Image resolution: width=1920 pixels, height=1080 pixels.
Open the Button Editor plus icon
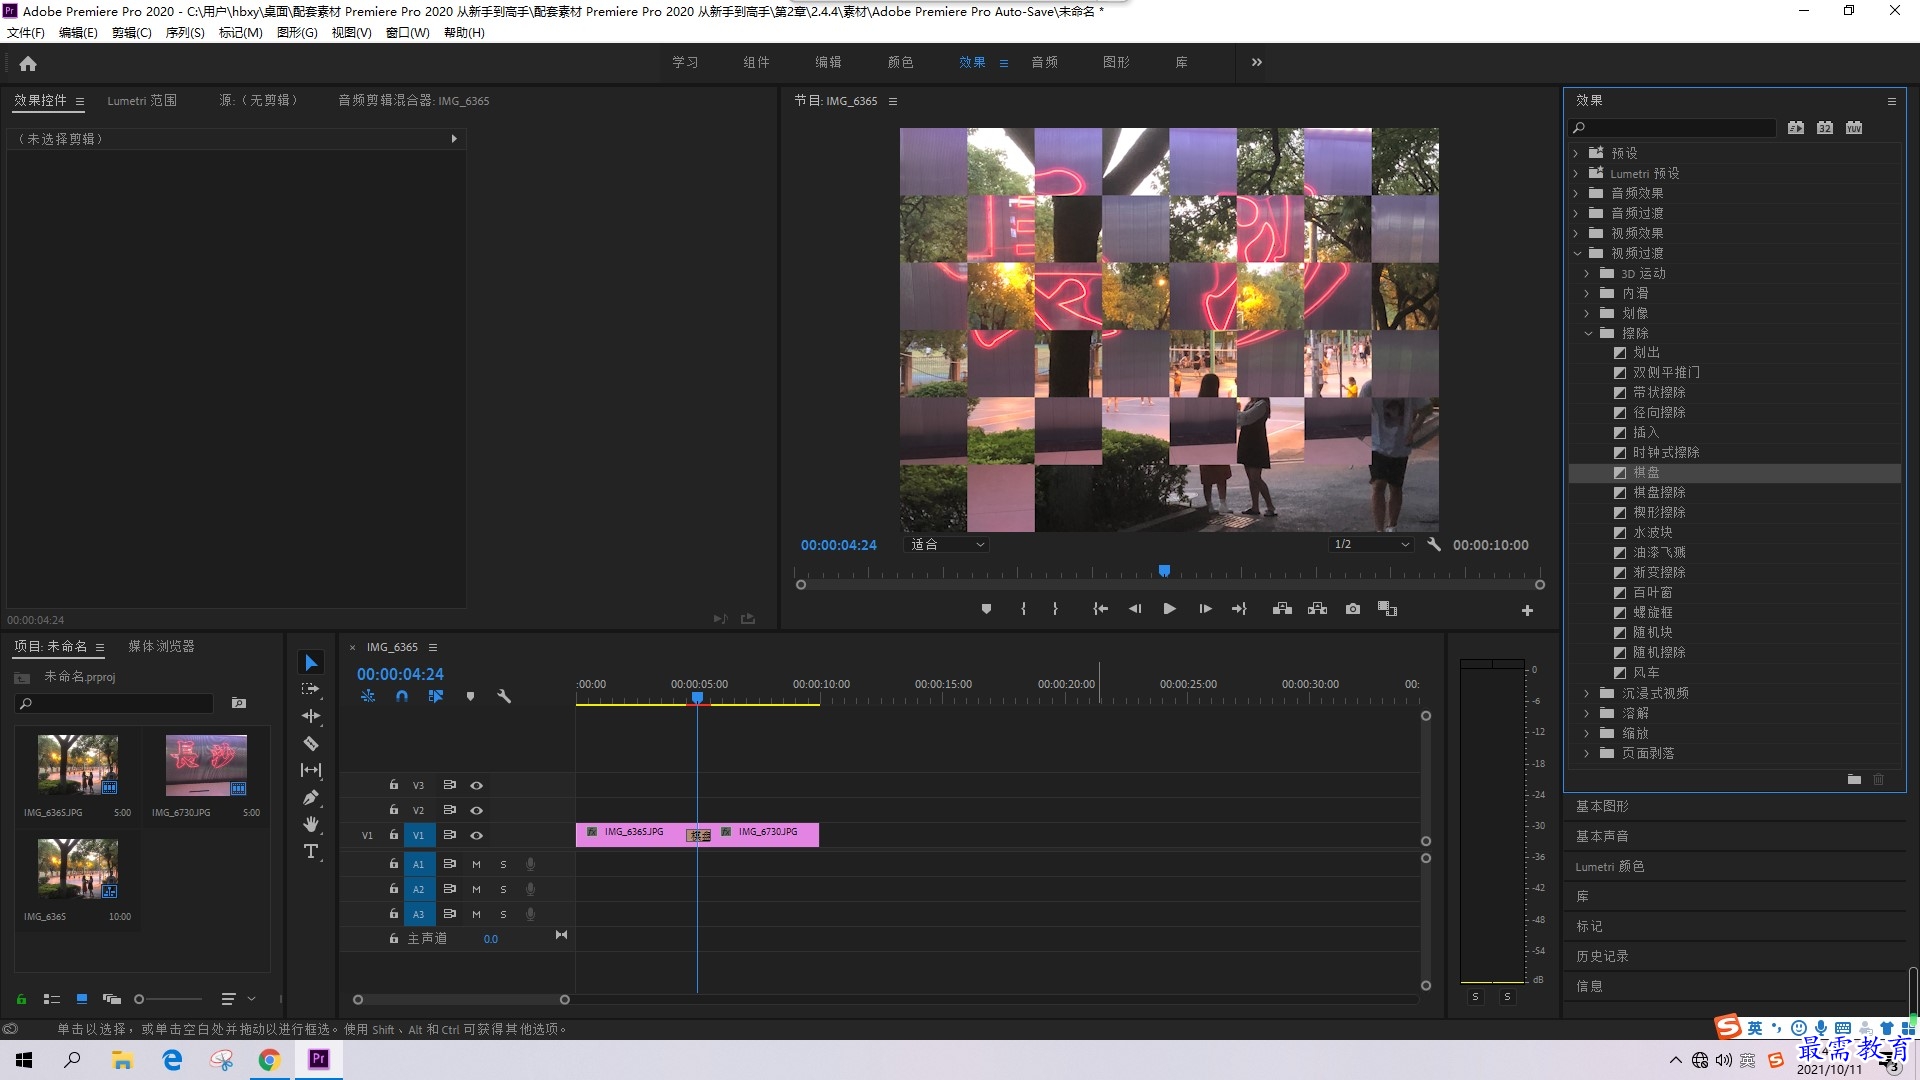pyautogui.click(x=1527, y=610)
